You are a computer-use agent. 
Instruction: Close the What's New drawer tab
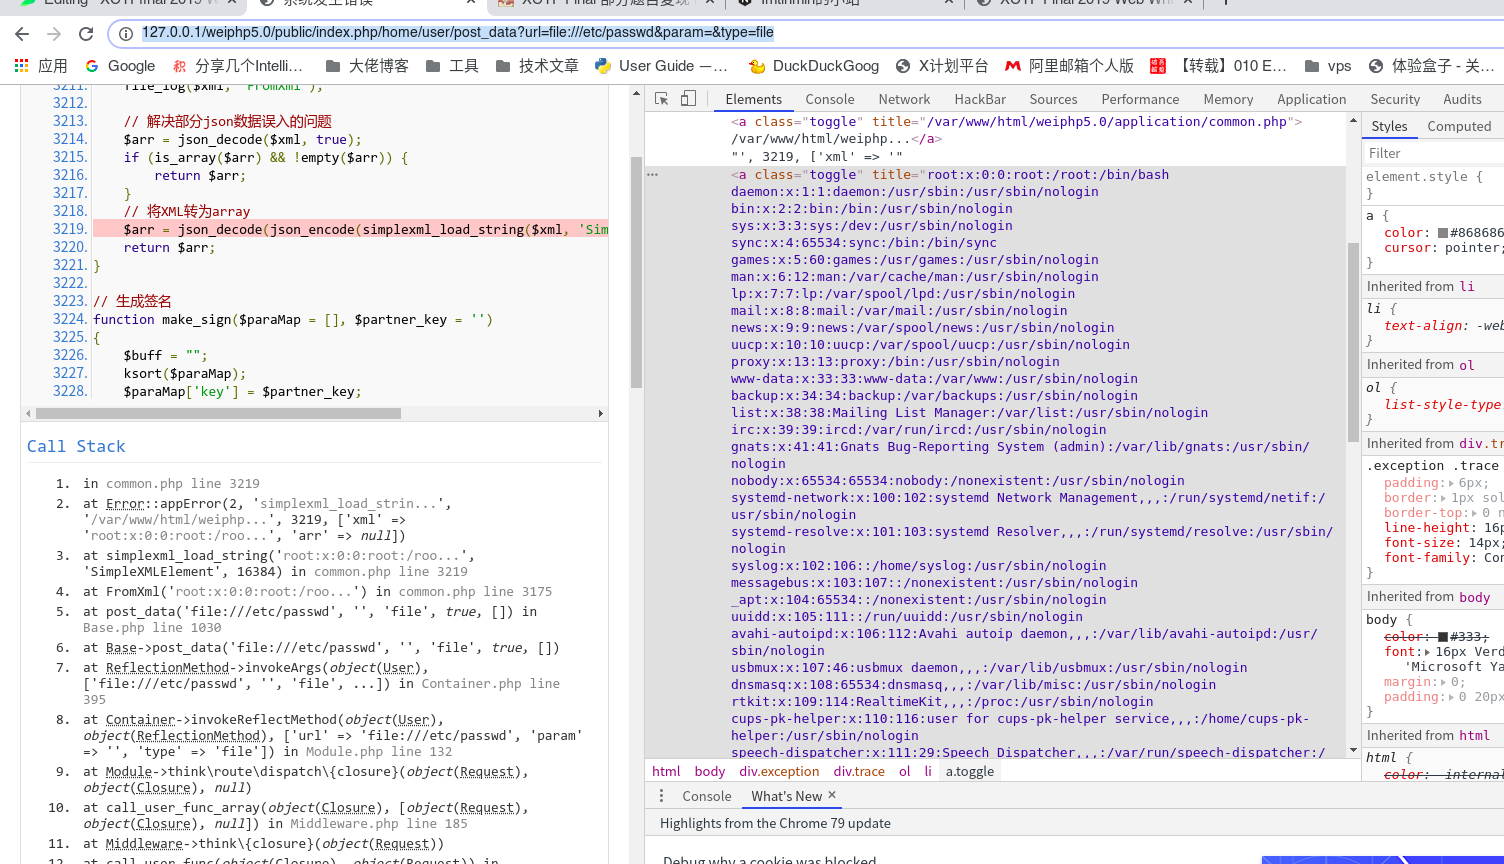[832, 795]
